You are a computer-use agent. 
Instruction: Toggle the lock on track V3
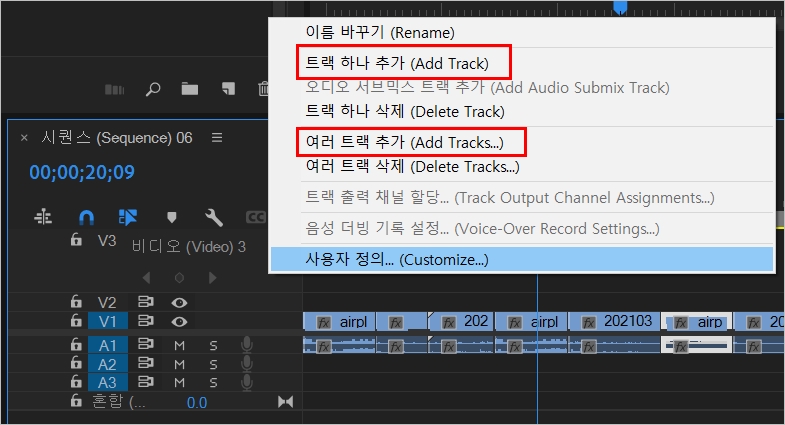coord(76,239)
